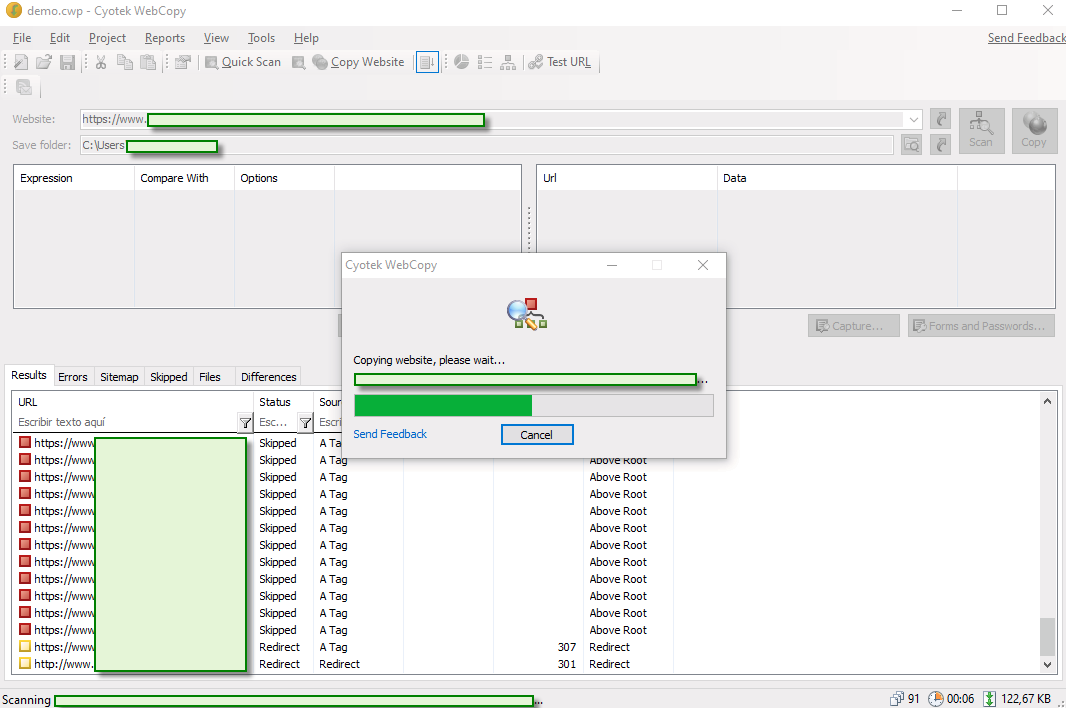The height and width of the screenshot is (708, 1066).
Task: Click the large Scan button
Action: coord(981,131)
